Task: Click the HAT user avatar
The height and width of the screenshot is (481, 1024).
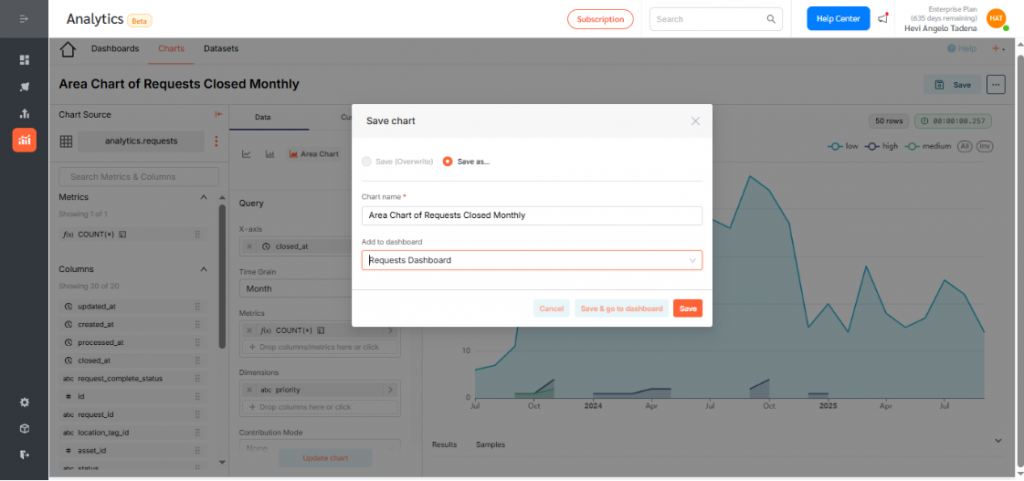Action: 995,19
